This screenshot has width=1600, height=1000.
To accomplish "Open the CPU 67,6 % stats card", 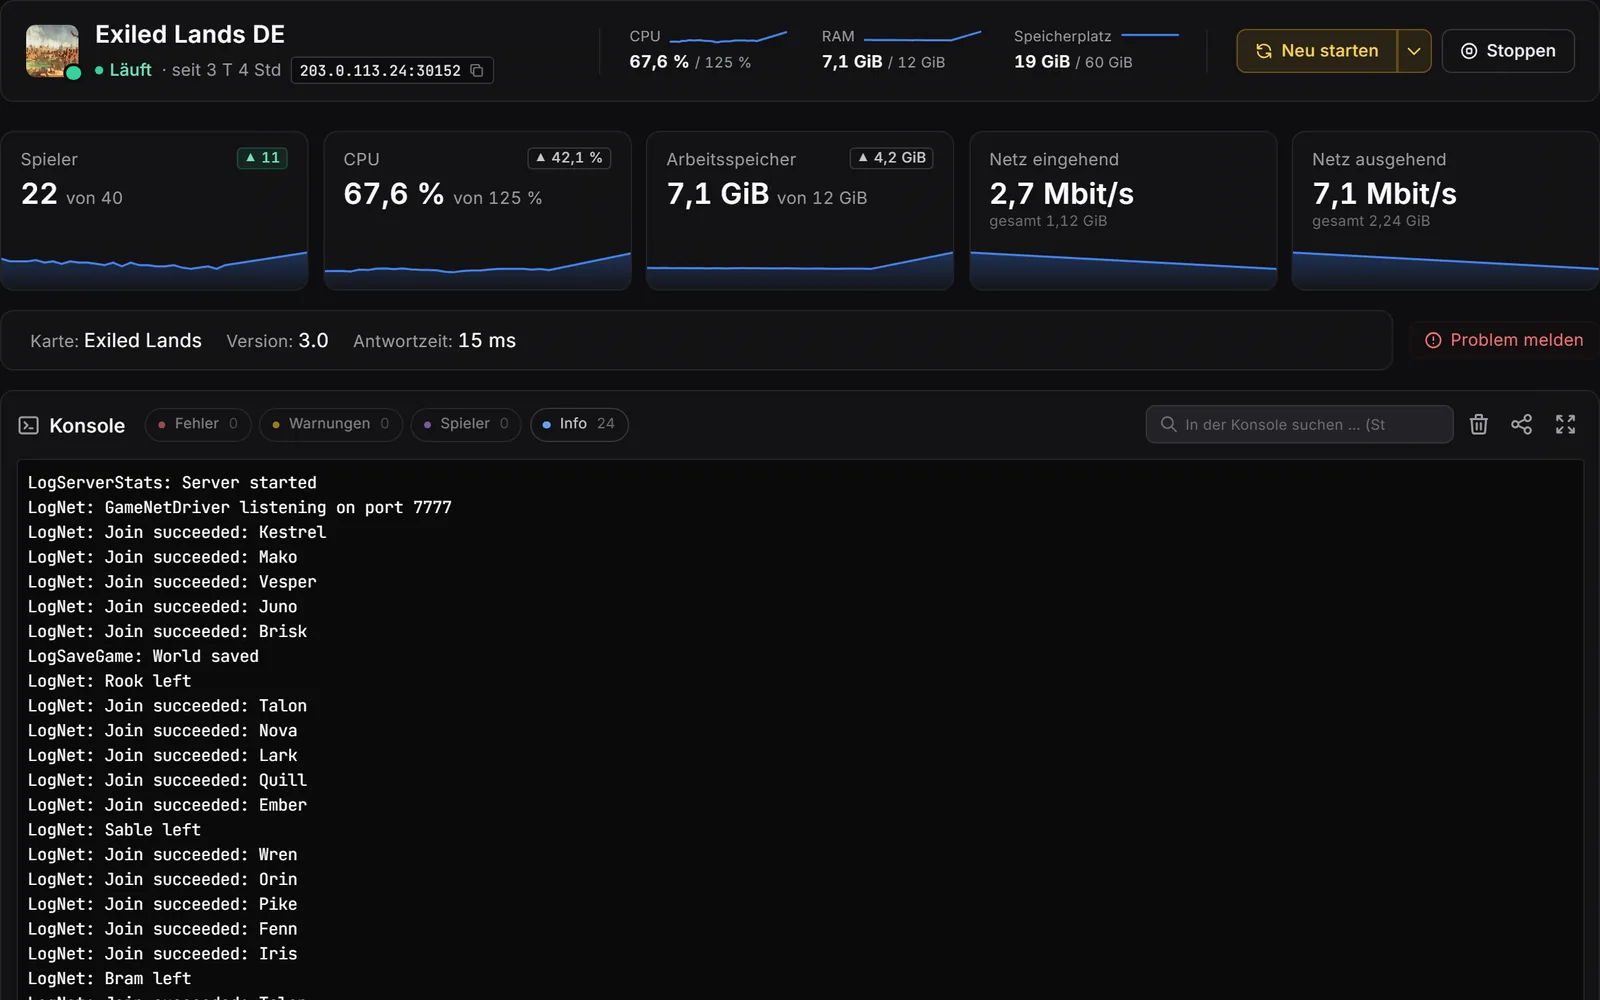I will tap(477, 211).
